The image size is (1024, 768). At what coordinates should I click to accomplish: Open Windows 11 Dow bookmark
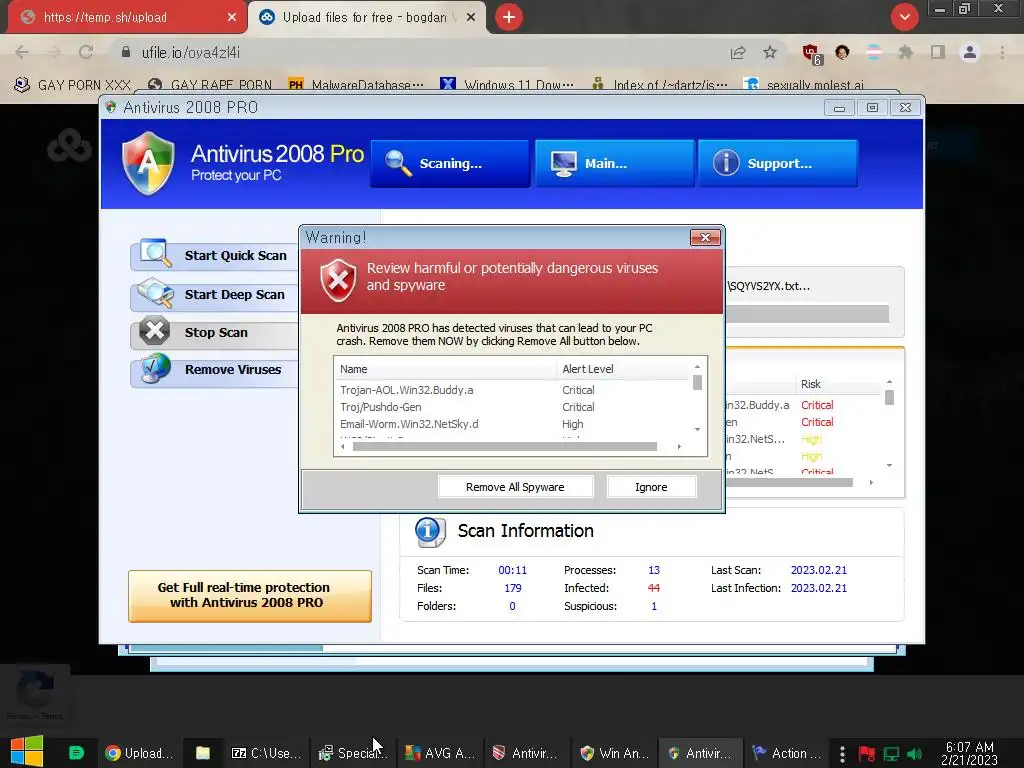[x=507, y=85]
